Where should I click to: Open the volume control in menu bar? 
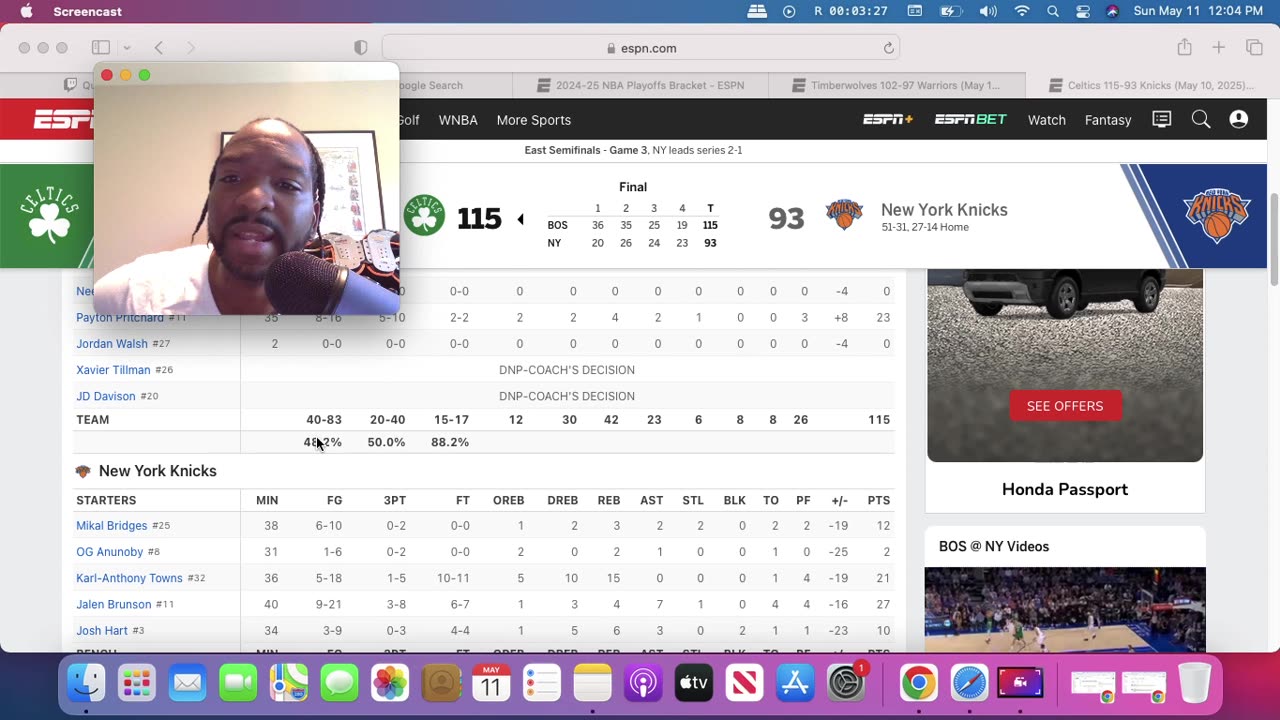[x=988, y=11]
